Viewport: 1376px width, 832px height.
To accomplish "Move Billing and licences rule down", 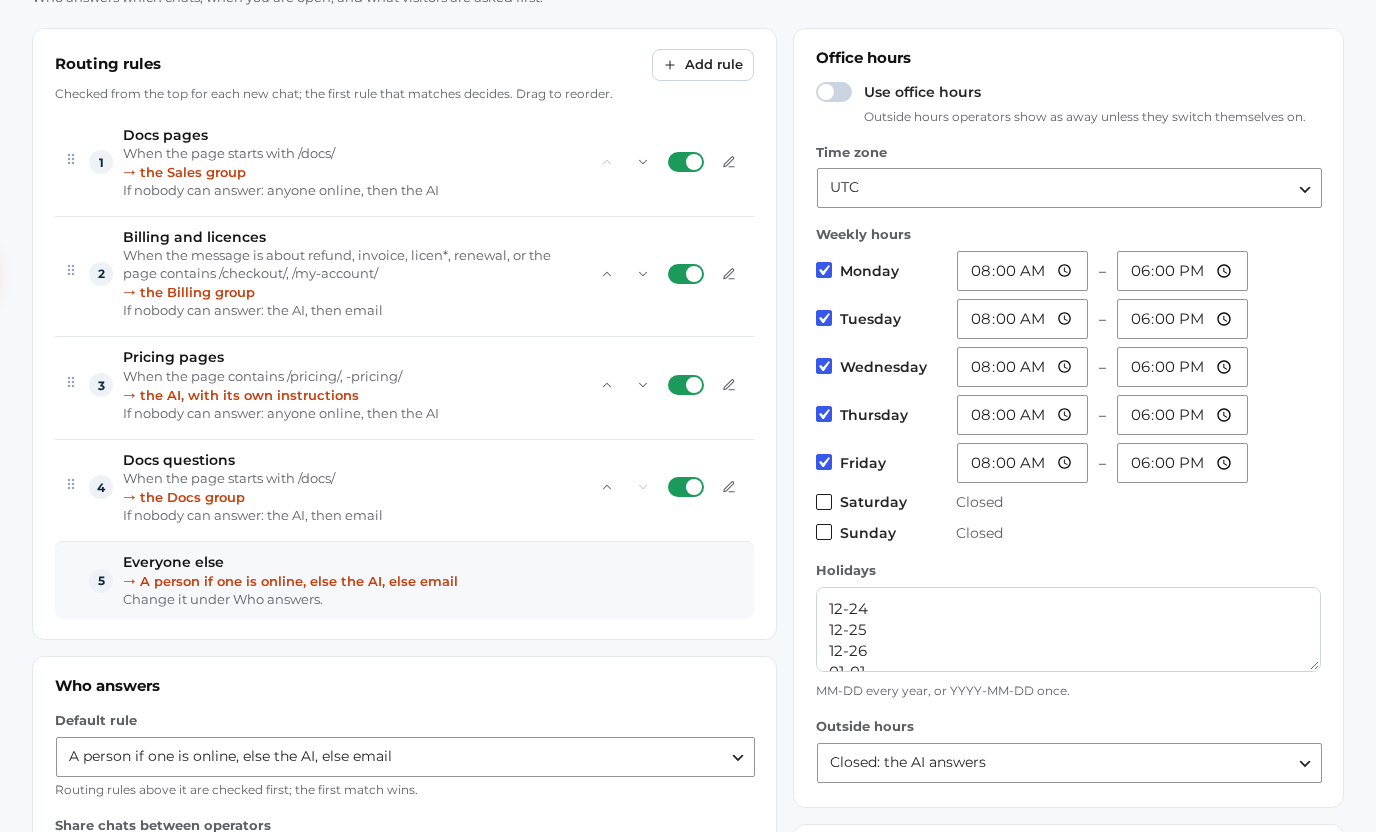I will [x=643, y=274].
